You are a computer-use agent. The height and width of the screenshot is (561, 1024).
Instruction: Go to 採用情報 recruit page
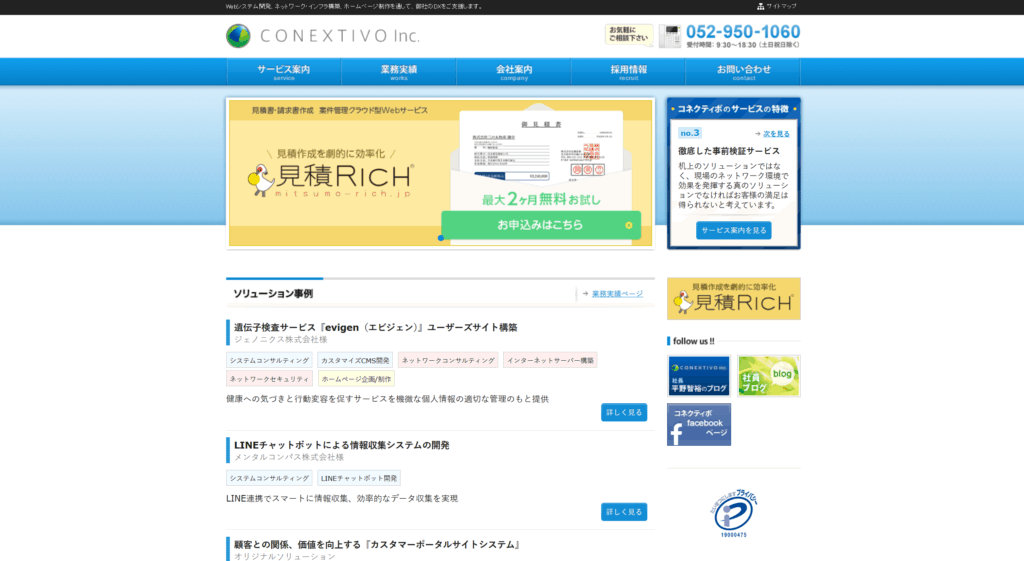coord(628,72)
